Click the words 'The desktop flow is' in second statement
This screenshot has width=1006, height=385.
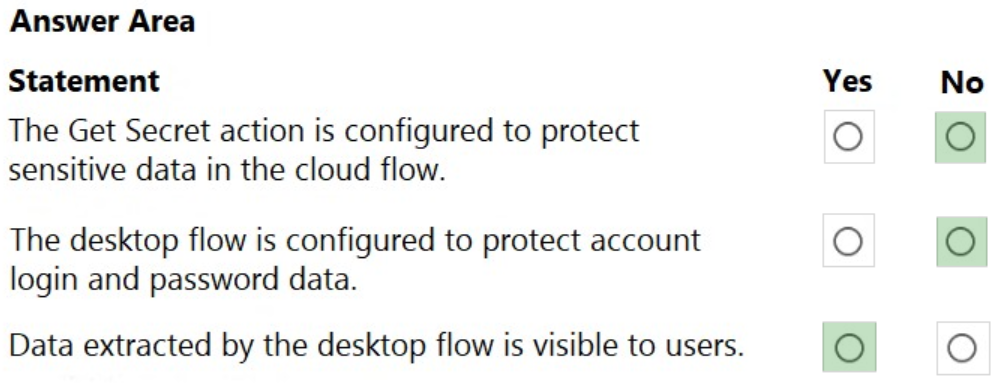(x=144, y=241)
